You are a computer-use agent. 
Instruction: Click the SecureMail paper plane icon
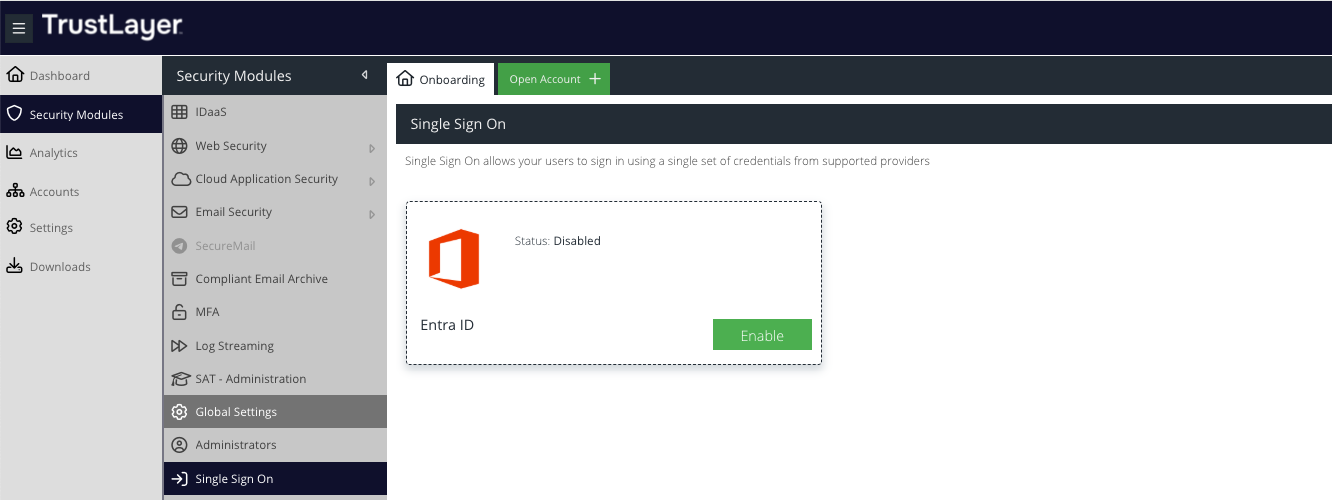pyautogui.click(x=180, y=245)
